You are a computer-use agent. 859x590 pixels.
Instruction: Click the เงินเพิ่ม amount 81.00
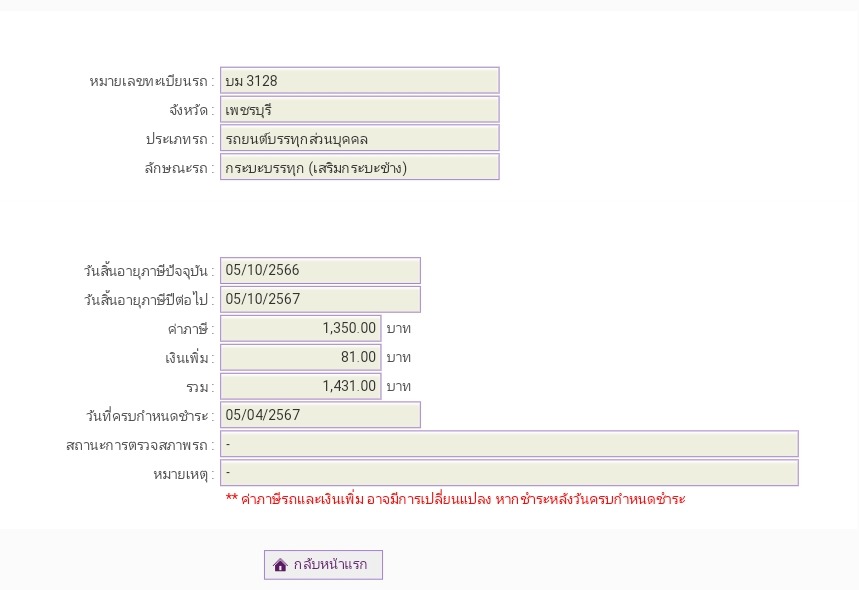click(301, 357)
